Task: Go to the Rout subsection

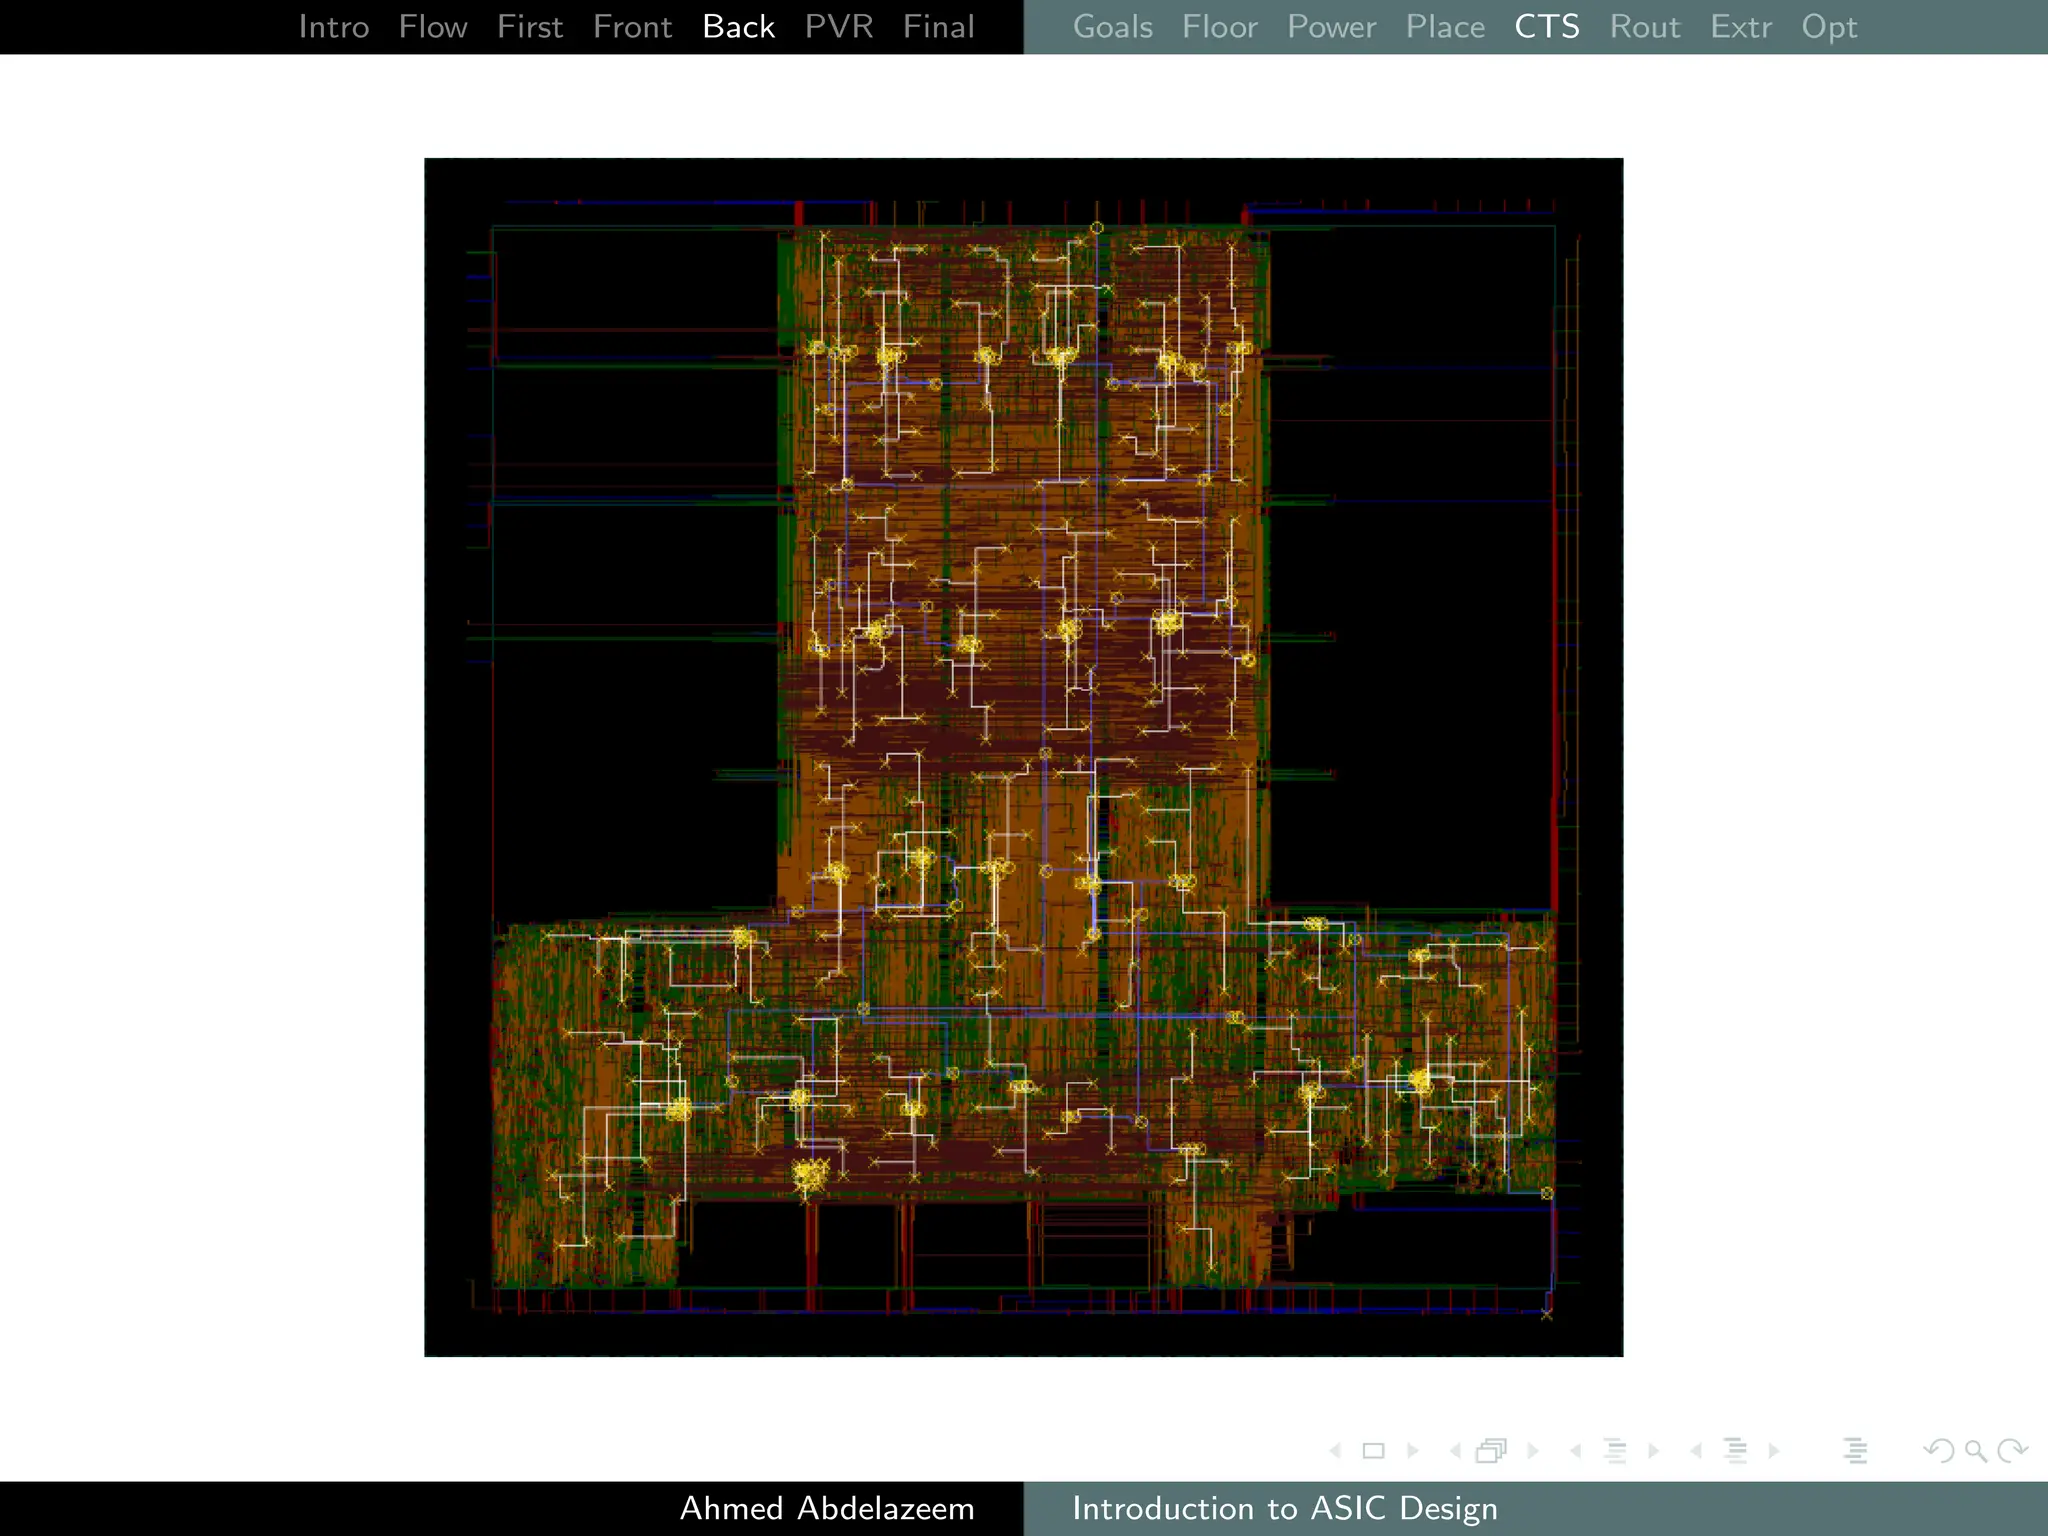Action: click(x=1645, y=27)
